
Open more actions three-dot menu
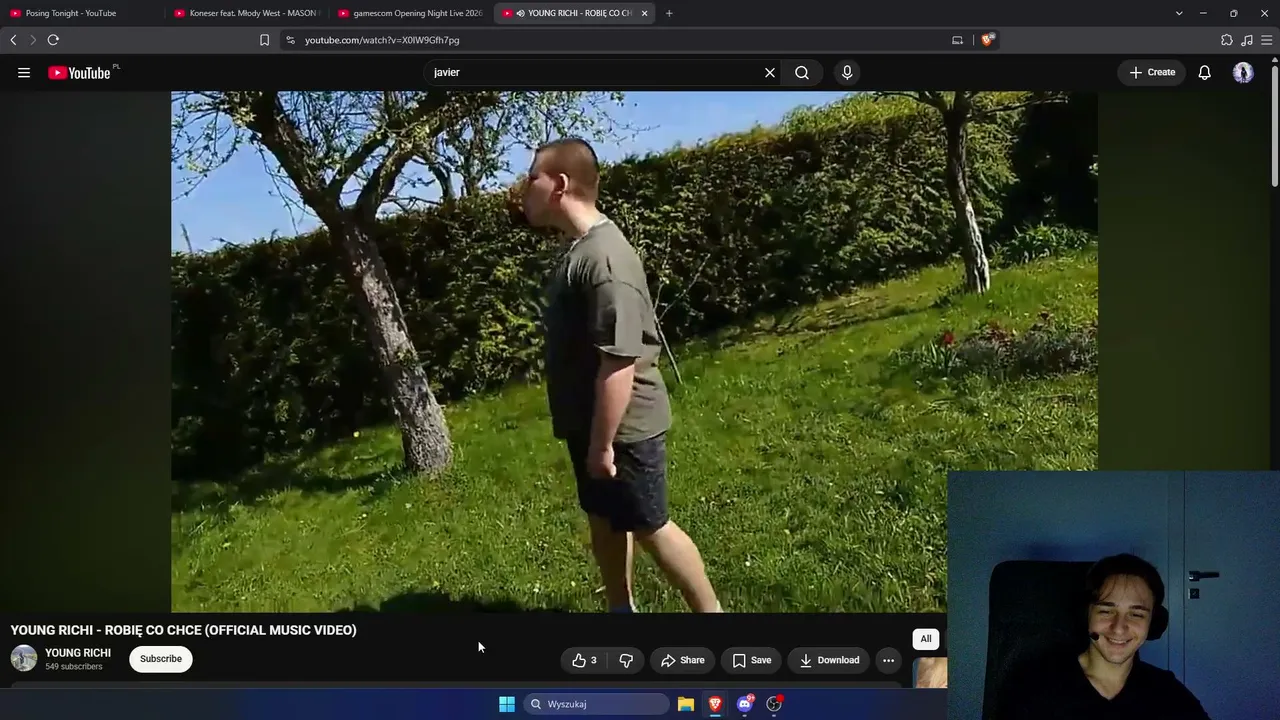tap(888, 660)
